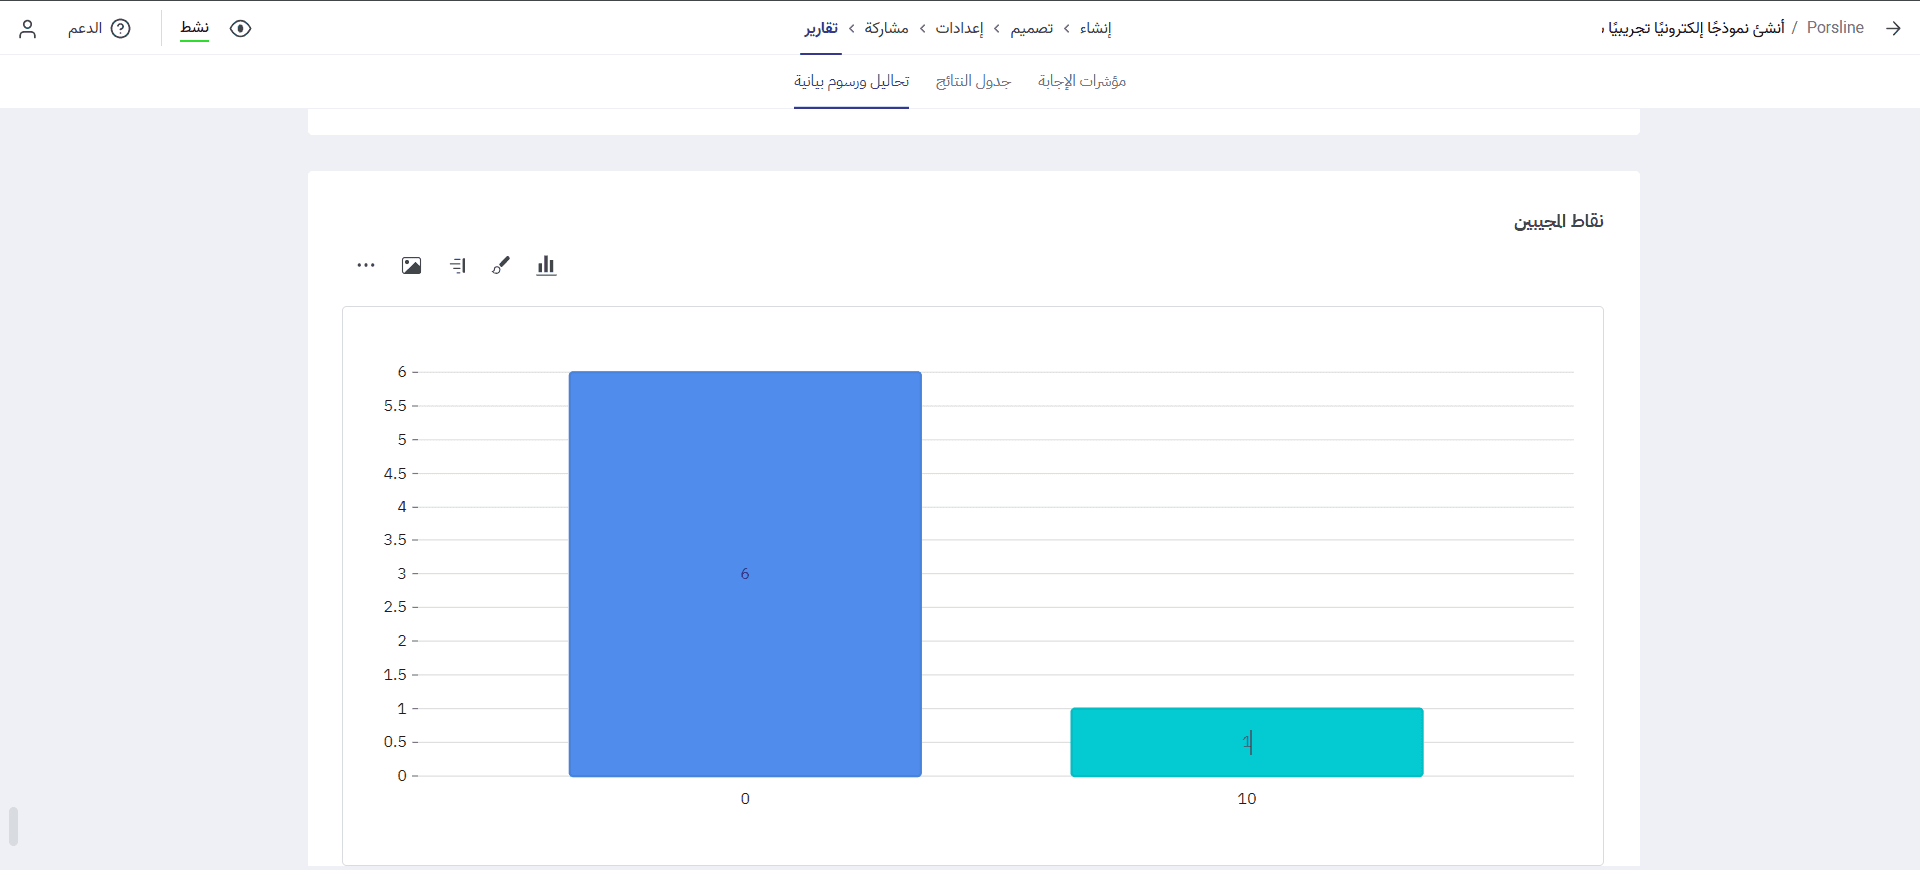
Task: Go to the مشاركة step
Action: 887,28
